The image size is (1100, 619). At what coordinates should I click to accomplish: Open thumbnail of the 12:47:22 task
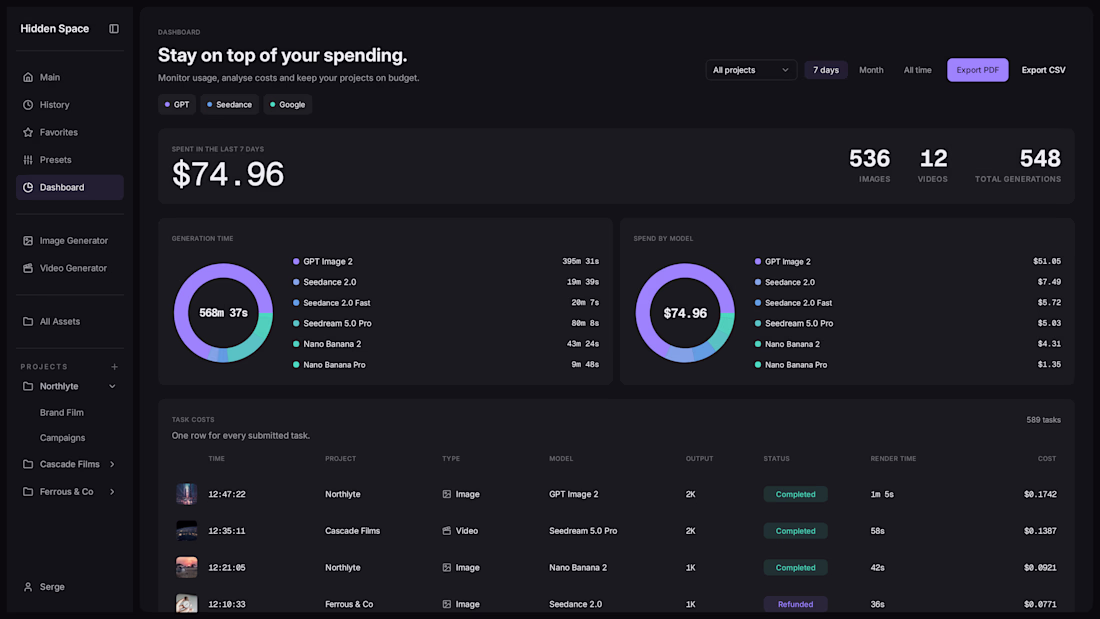187,494
